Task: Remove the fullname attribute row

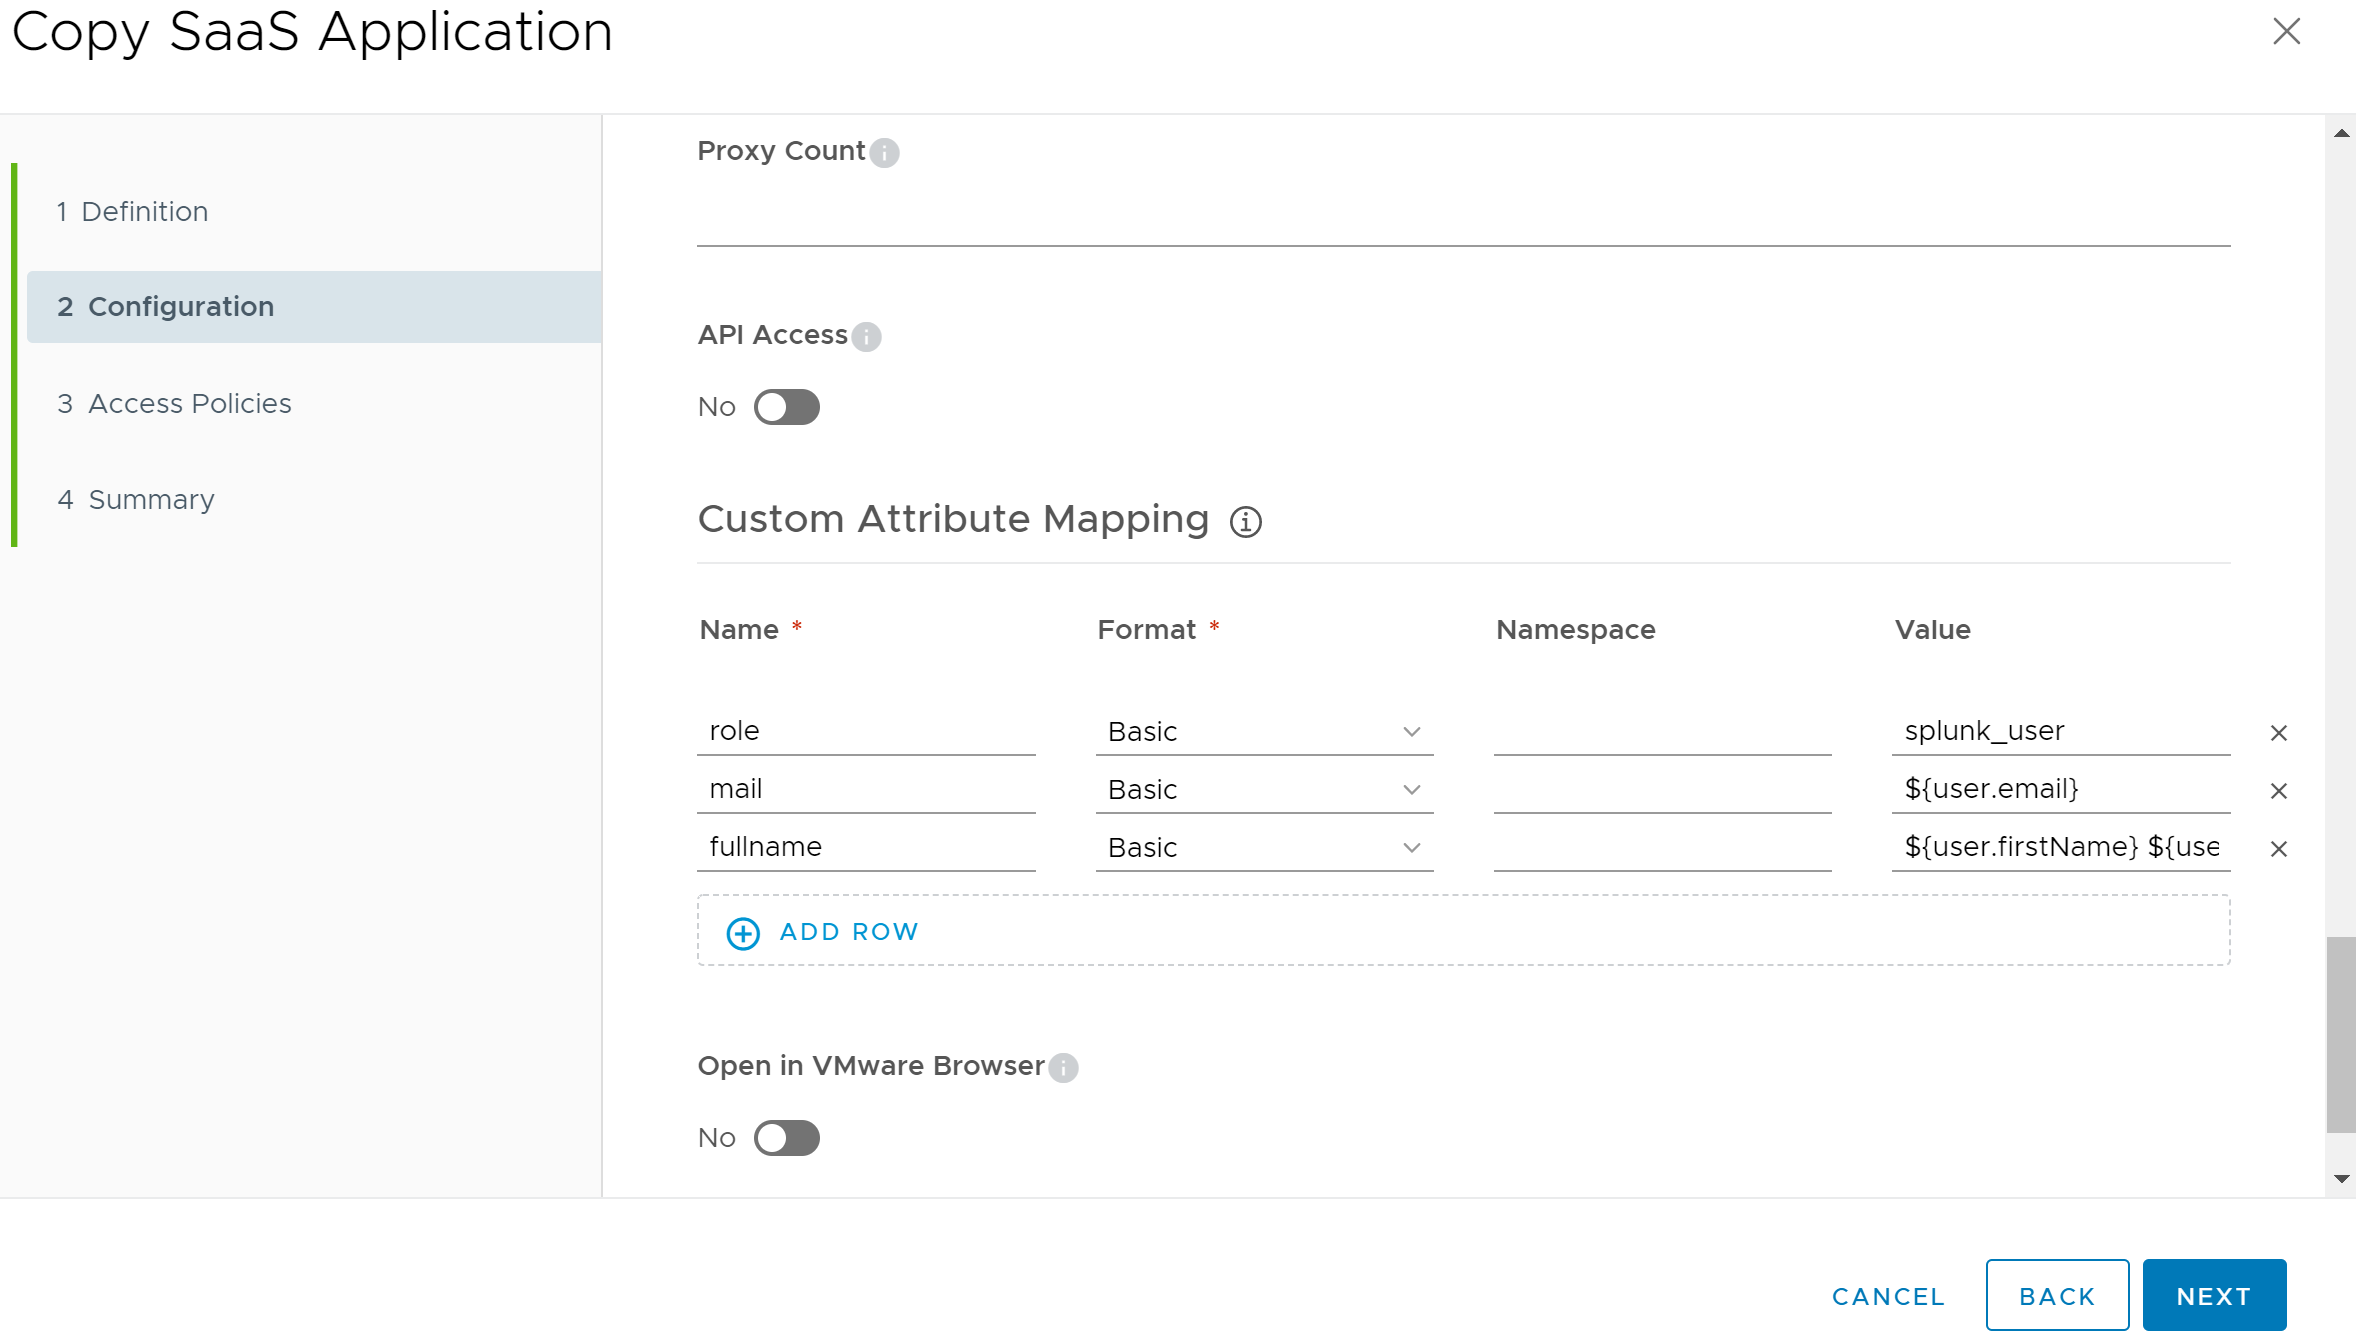Action: [x=2278, y=849]
